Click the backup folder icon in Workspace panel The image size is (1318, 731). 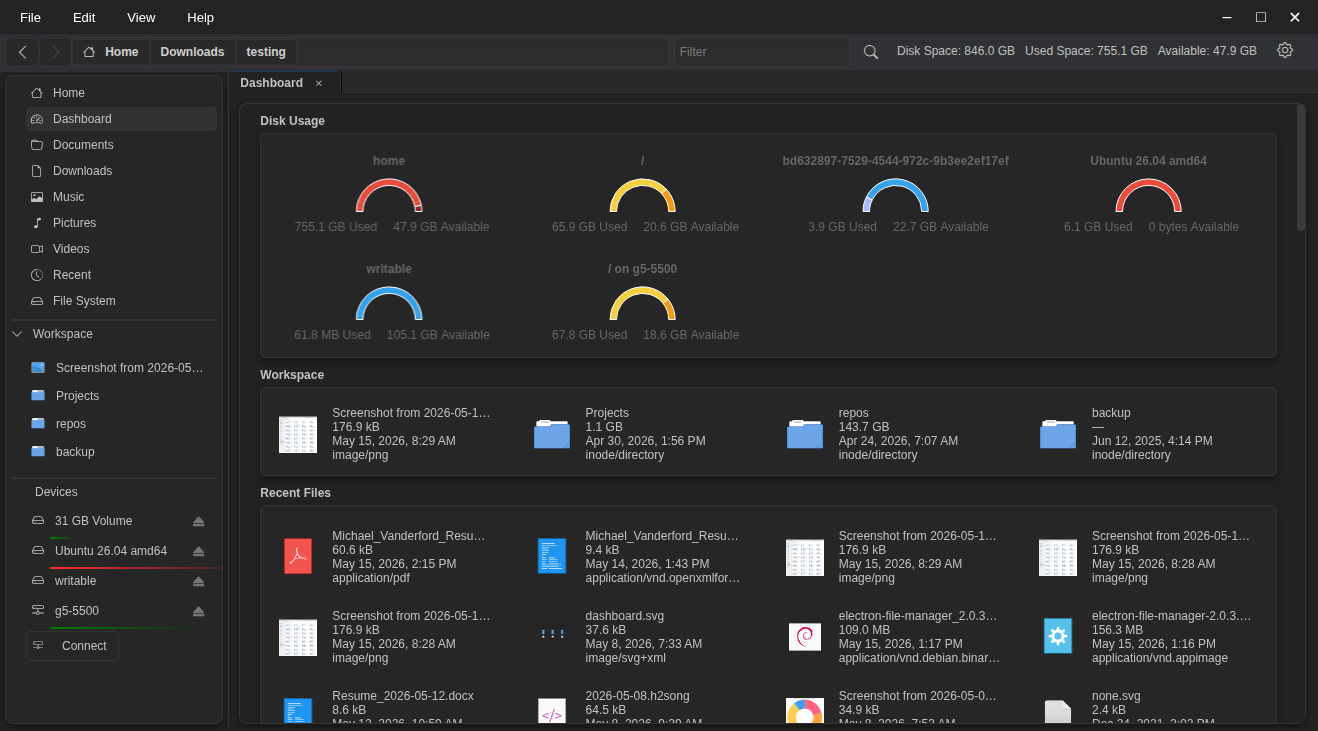coord(1058,434)
